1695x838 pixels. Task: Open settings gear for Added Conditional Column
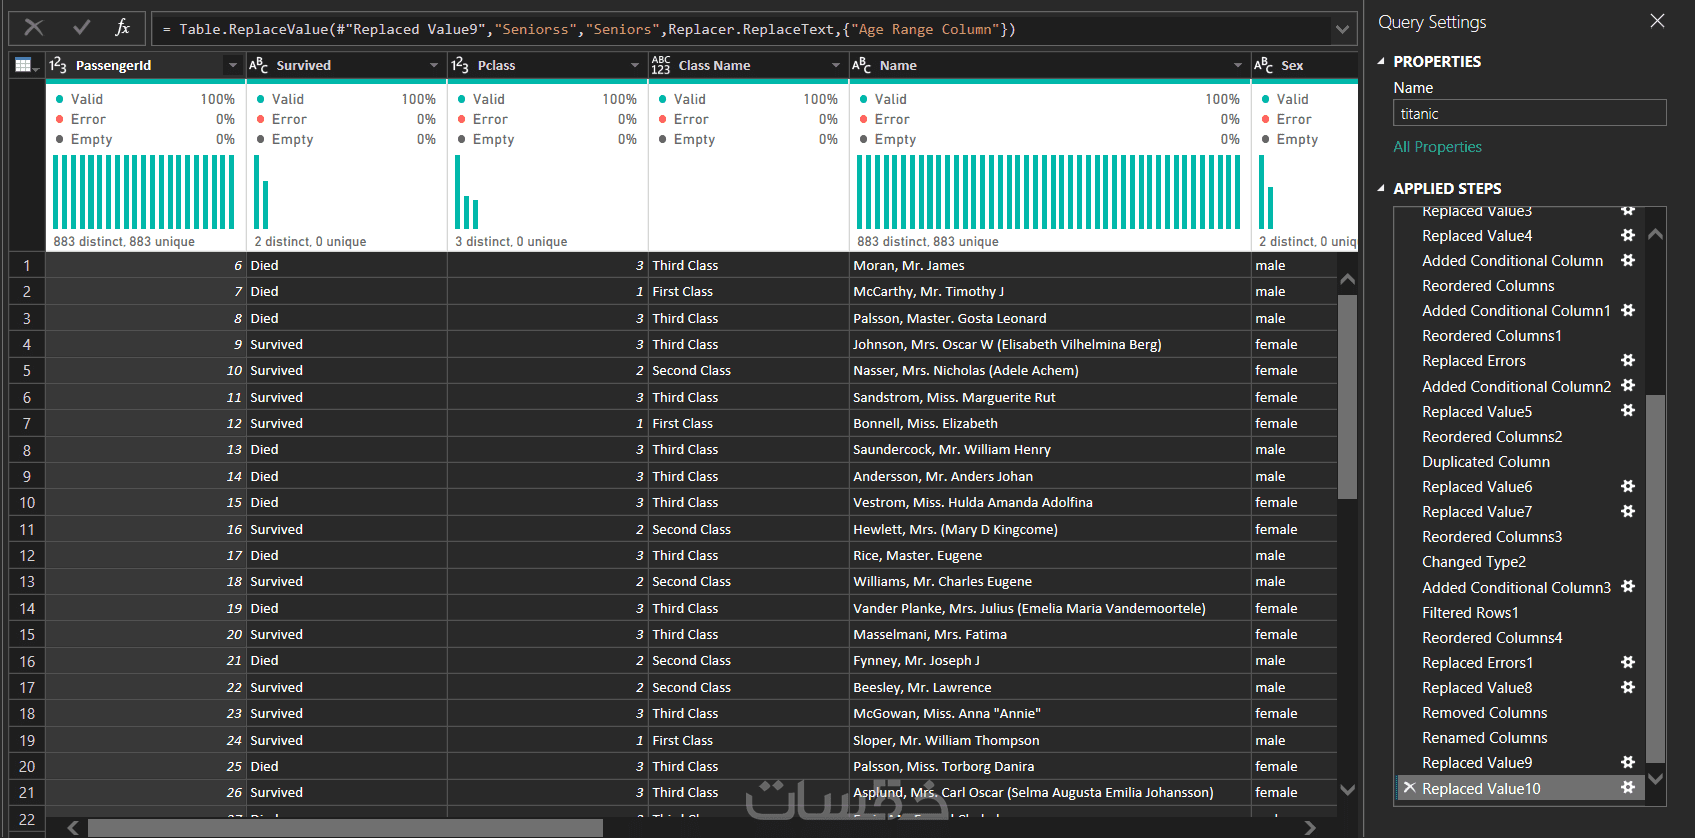(1628, 260)
